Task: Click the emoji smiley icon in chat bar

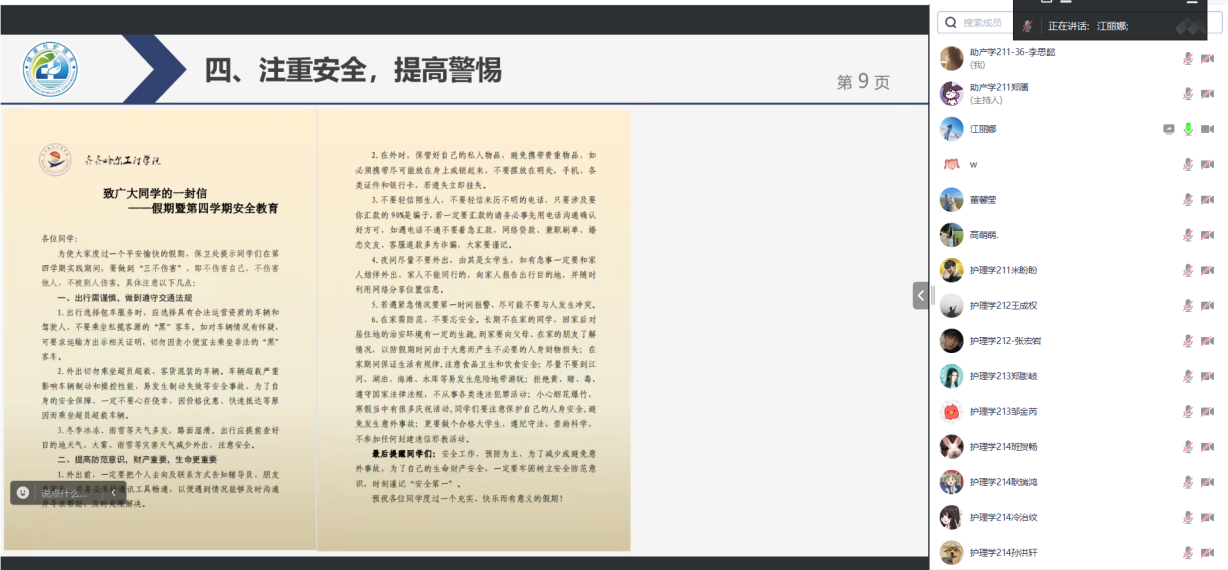Action: (x=23, y=493)
